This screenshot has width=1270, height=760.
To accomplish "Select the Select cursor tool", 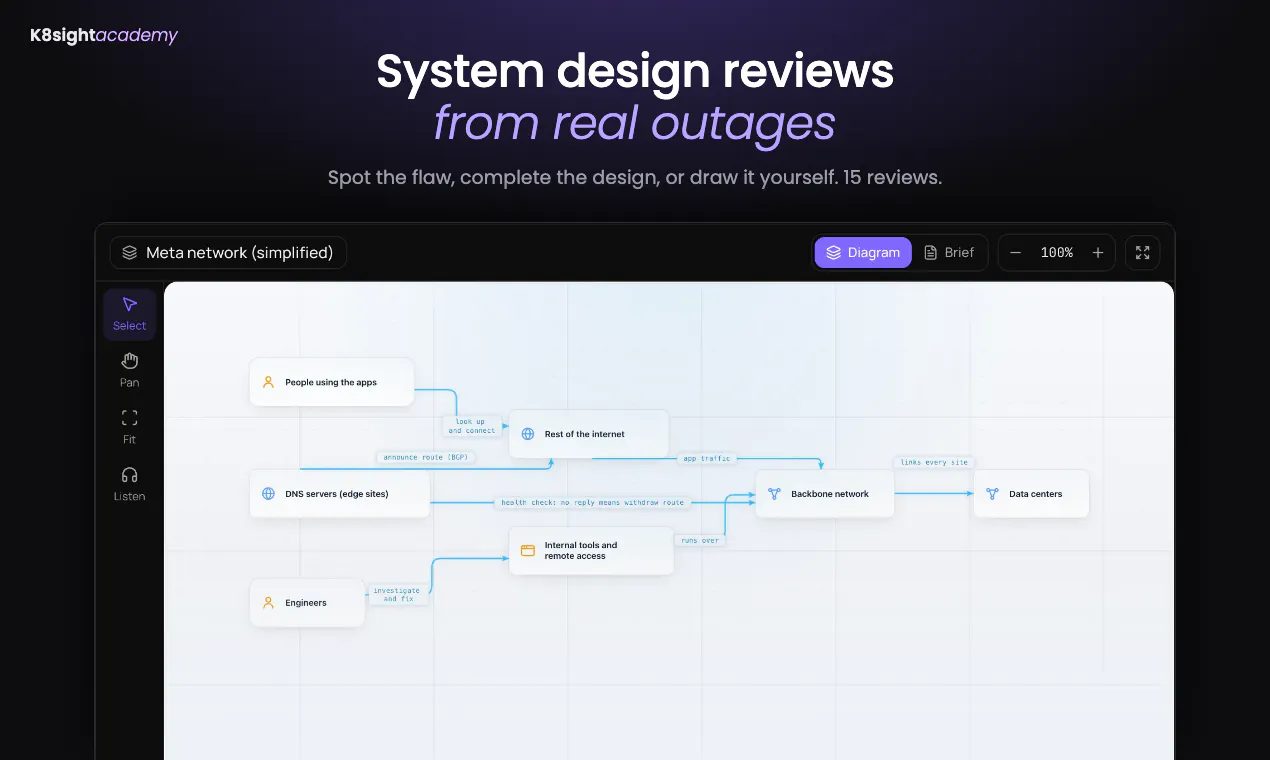I will coord(129,314).
